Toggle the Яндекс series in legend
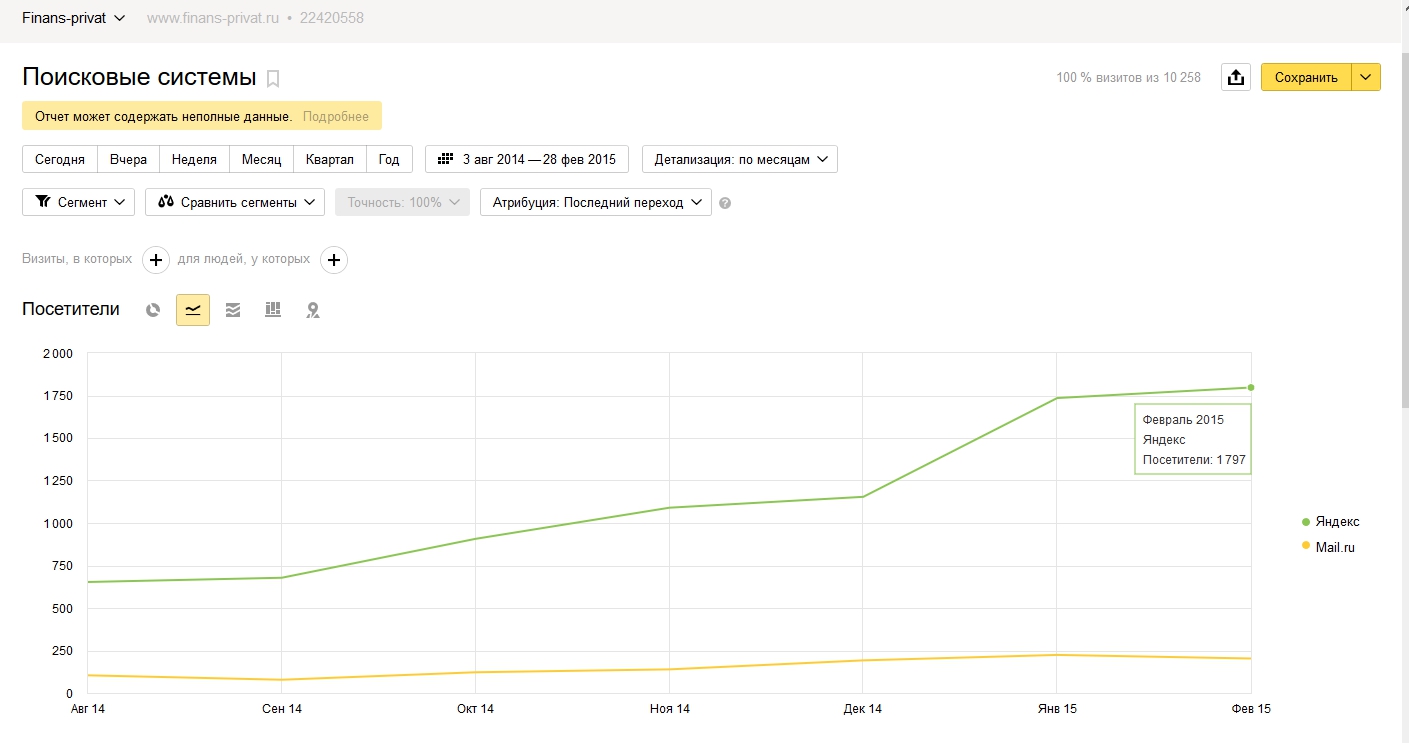 [1336, 522]
